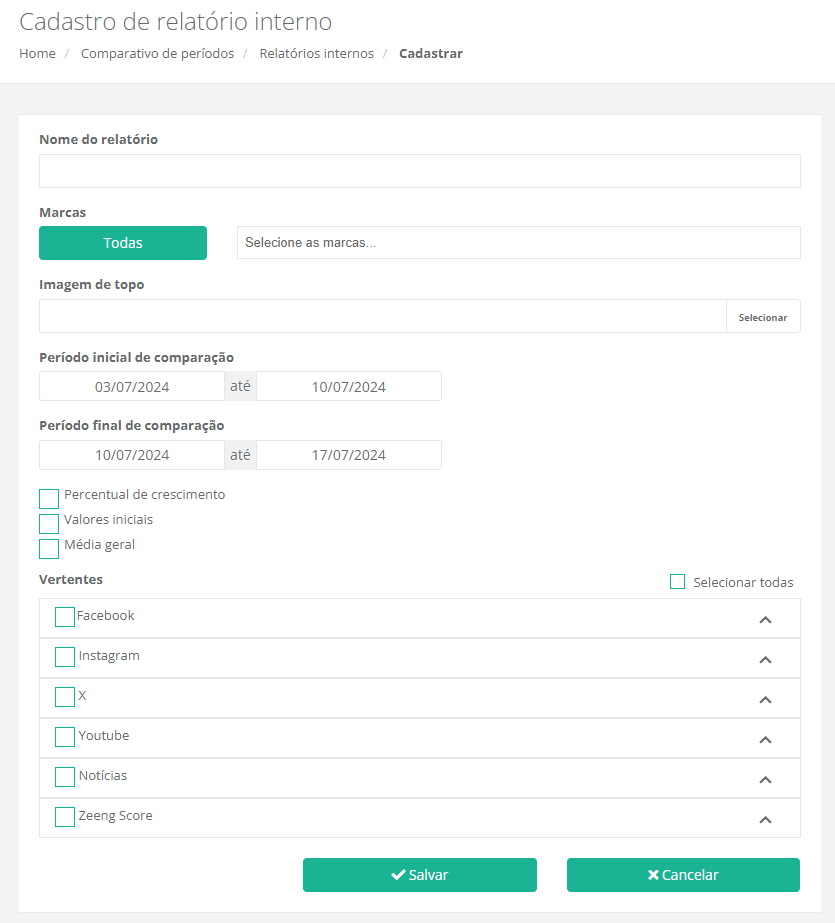Check Selecionar todas vertentes
This screenshot has height=923, width=835.
pyautogui.click(x=678, y=582)
